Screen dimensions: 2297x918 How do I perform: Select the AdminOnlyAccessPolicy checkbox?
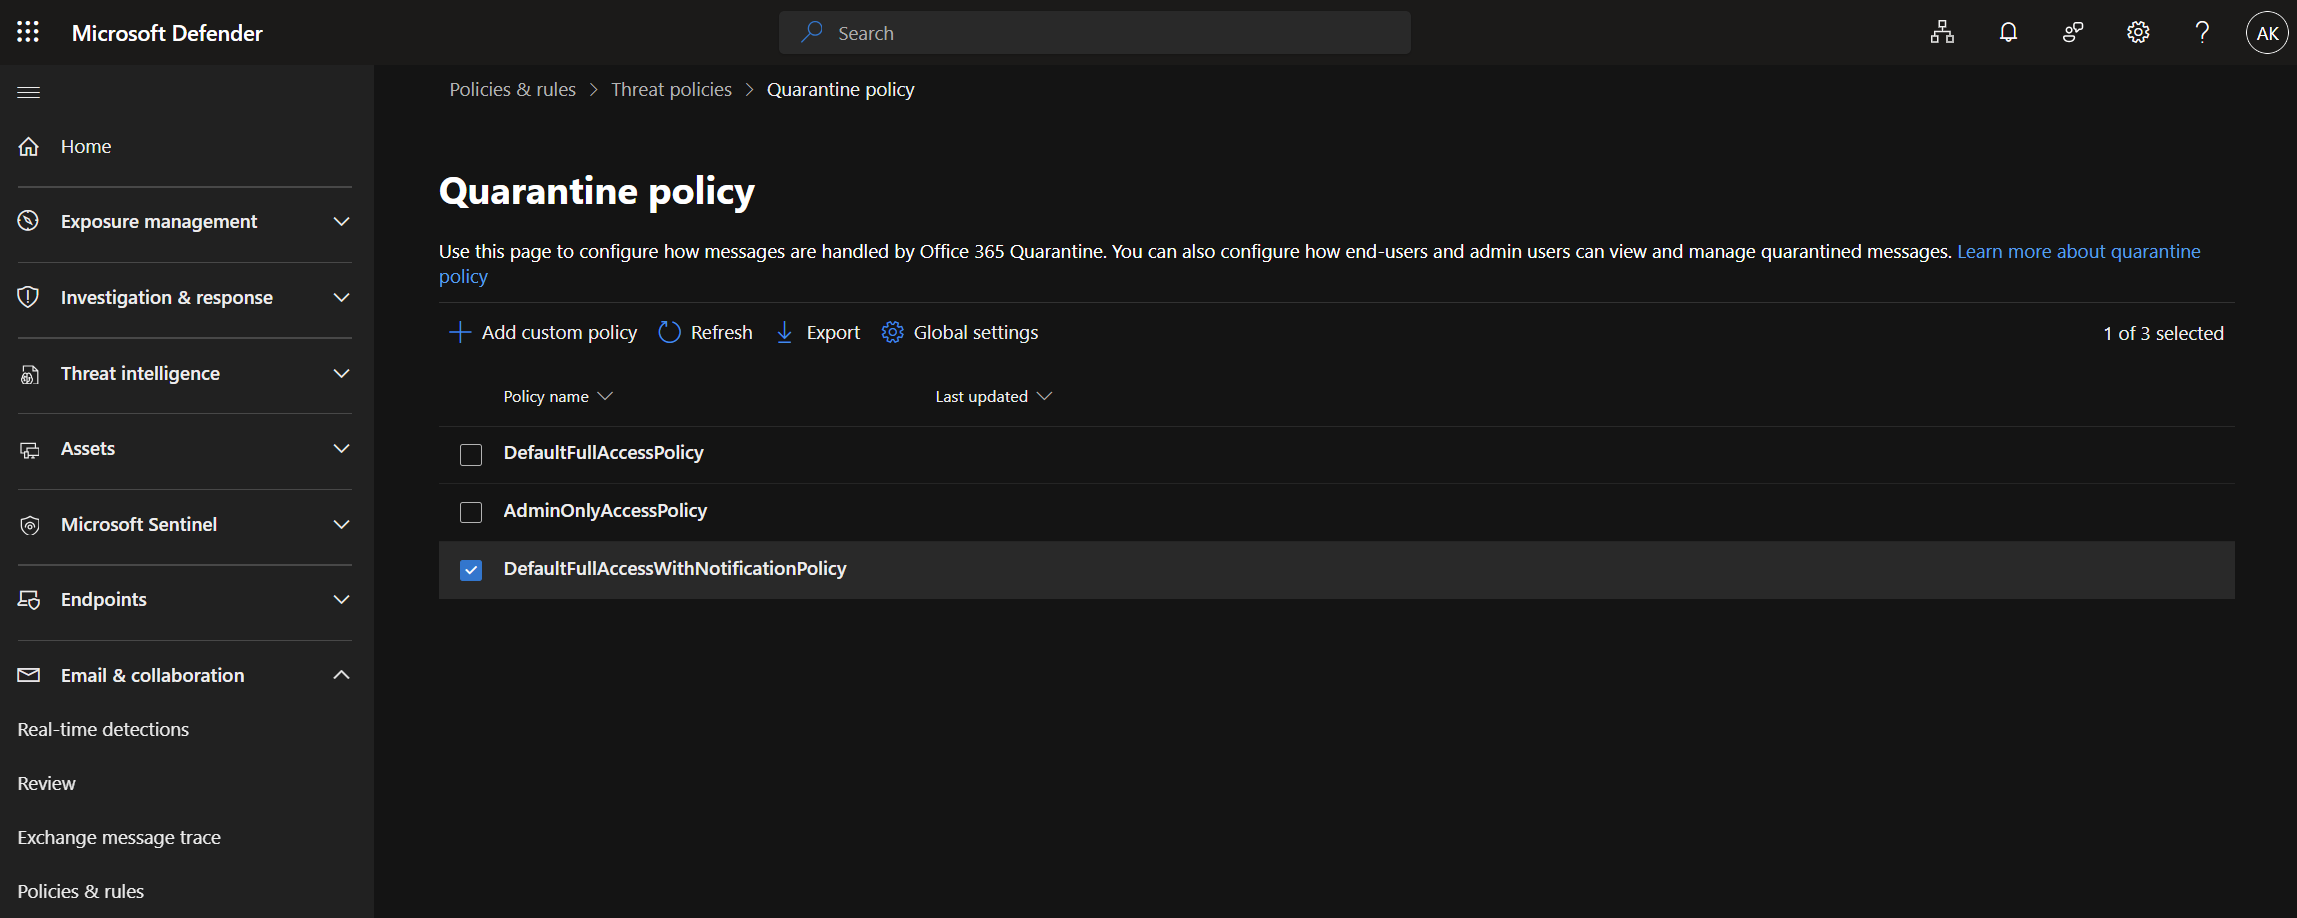click(x=471, y=512)
